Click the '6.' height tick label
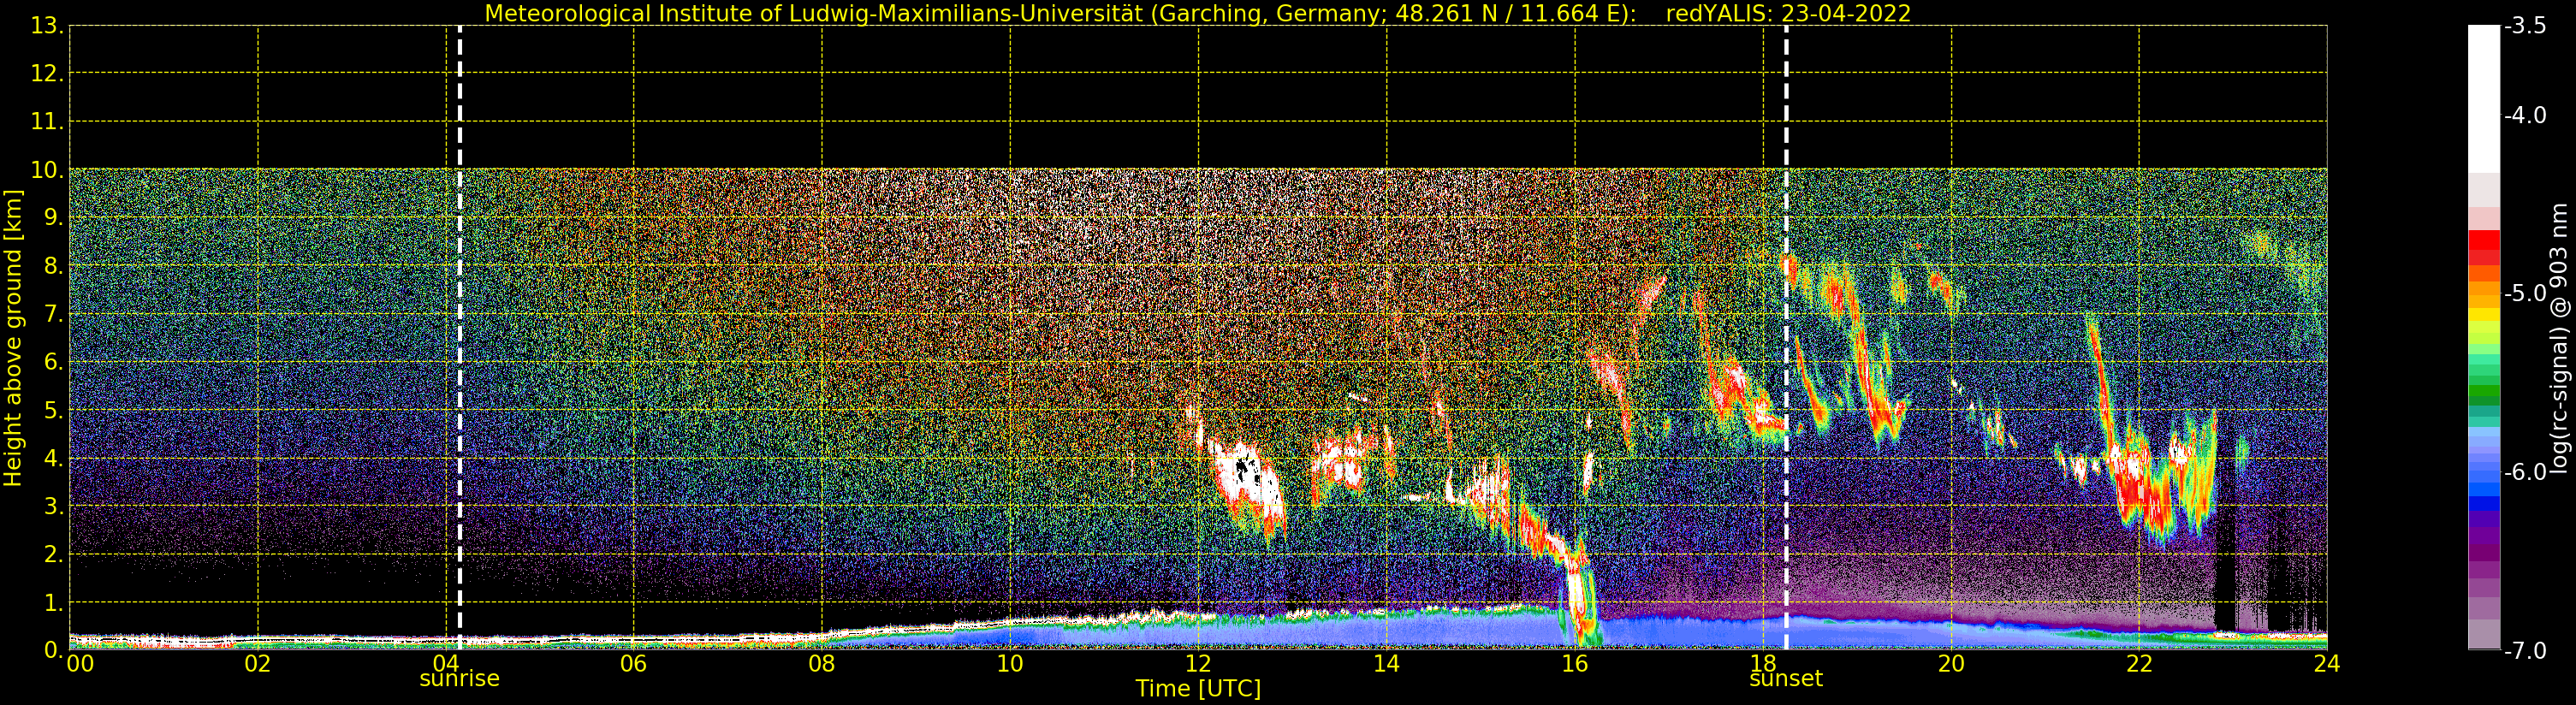2576x705 pixels. click(x=53, y=362)
